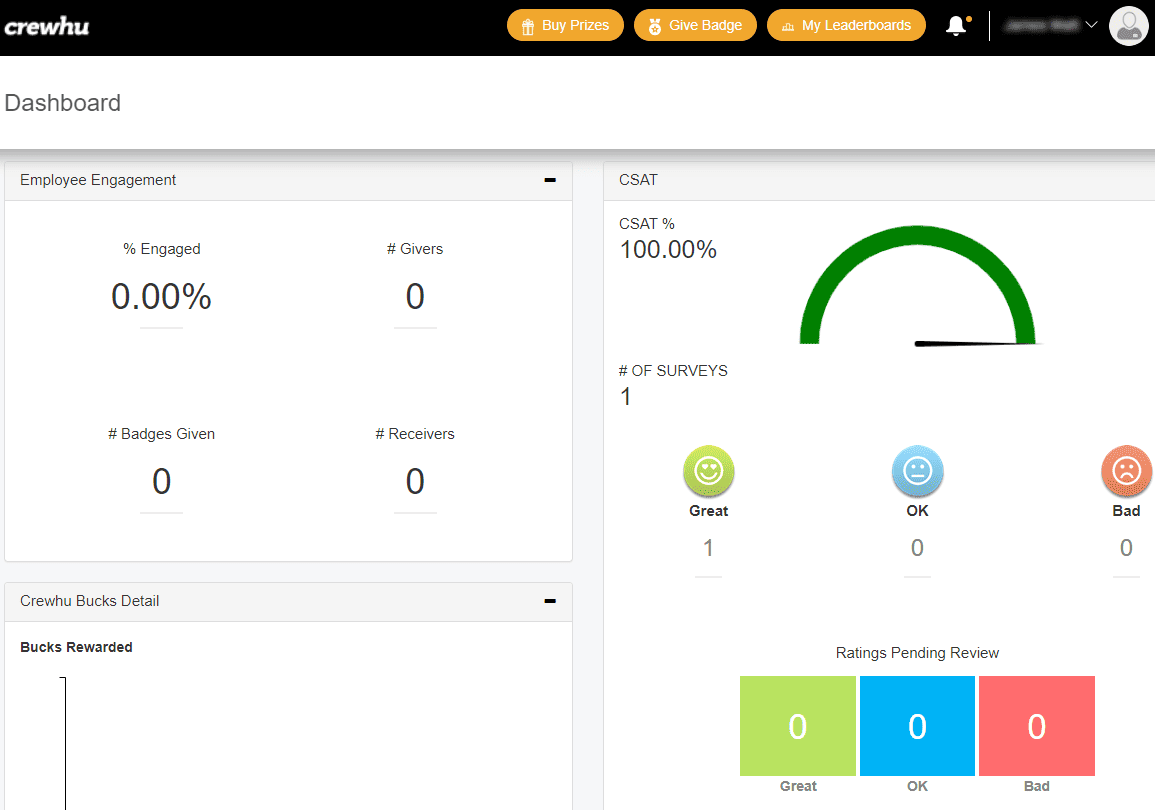Click the user profile avatar

point(1129,26)
